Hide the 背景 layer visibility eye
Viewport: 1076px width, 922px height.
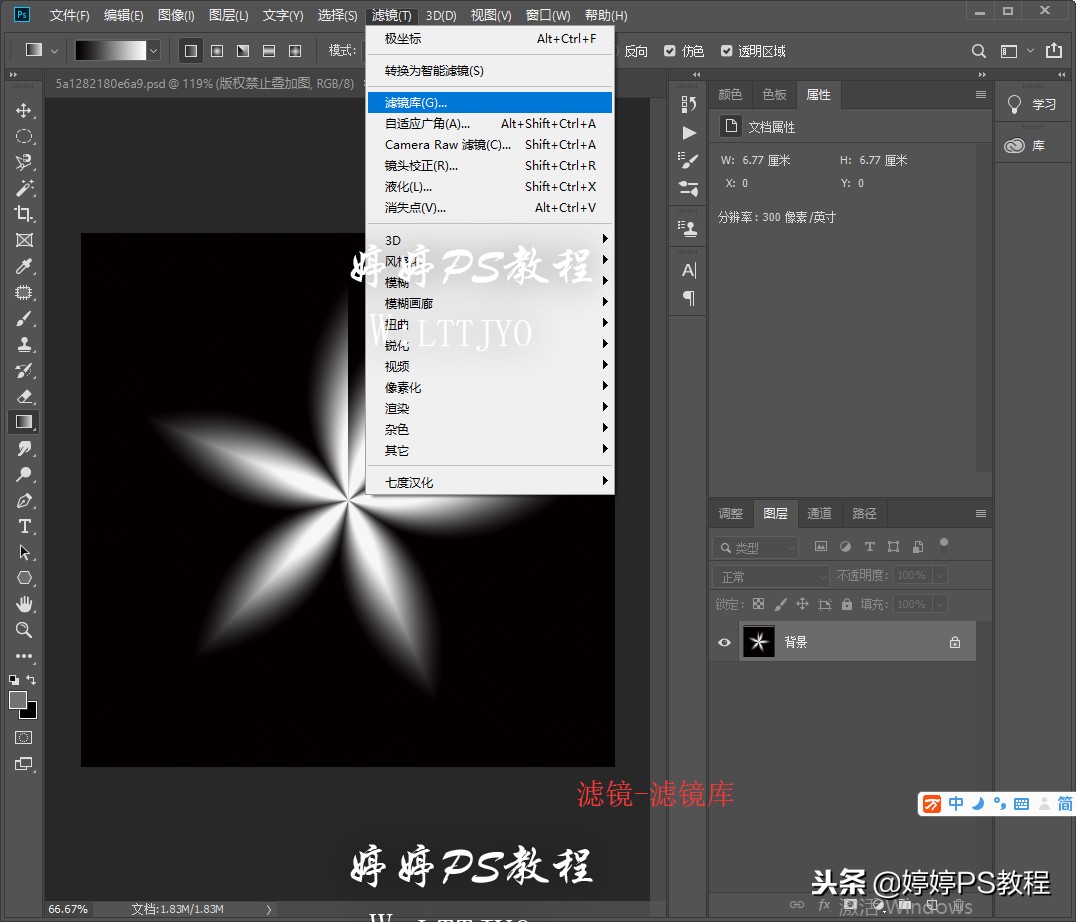point(725,643)
